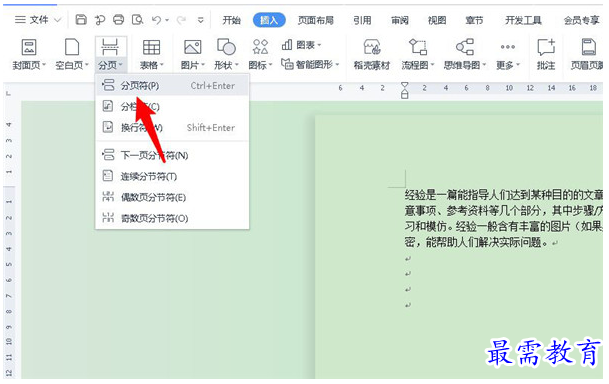
Task: Insert a 空白页 blank page
Action: 72,54
